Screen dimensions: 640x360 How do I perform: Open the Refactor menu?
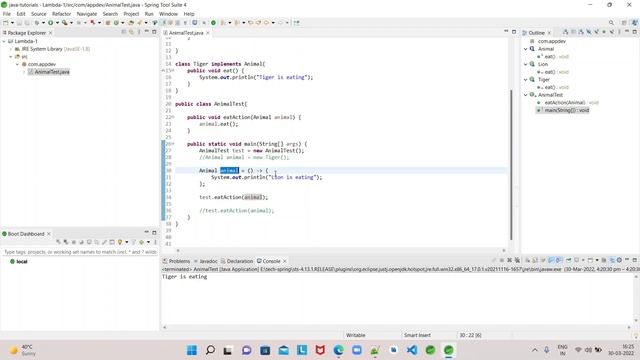(62, 14)
